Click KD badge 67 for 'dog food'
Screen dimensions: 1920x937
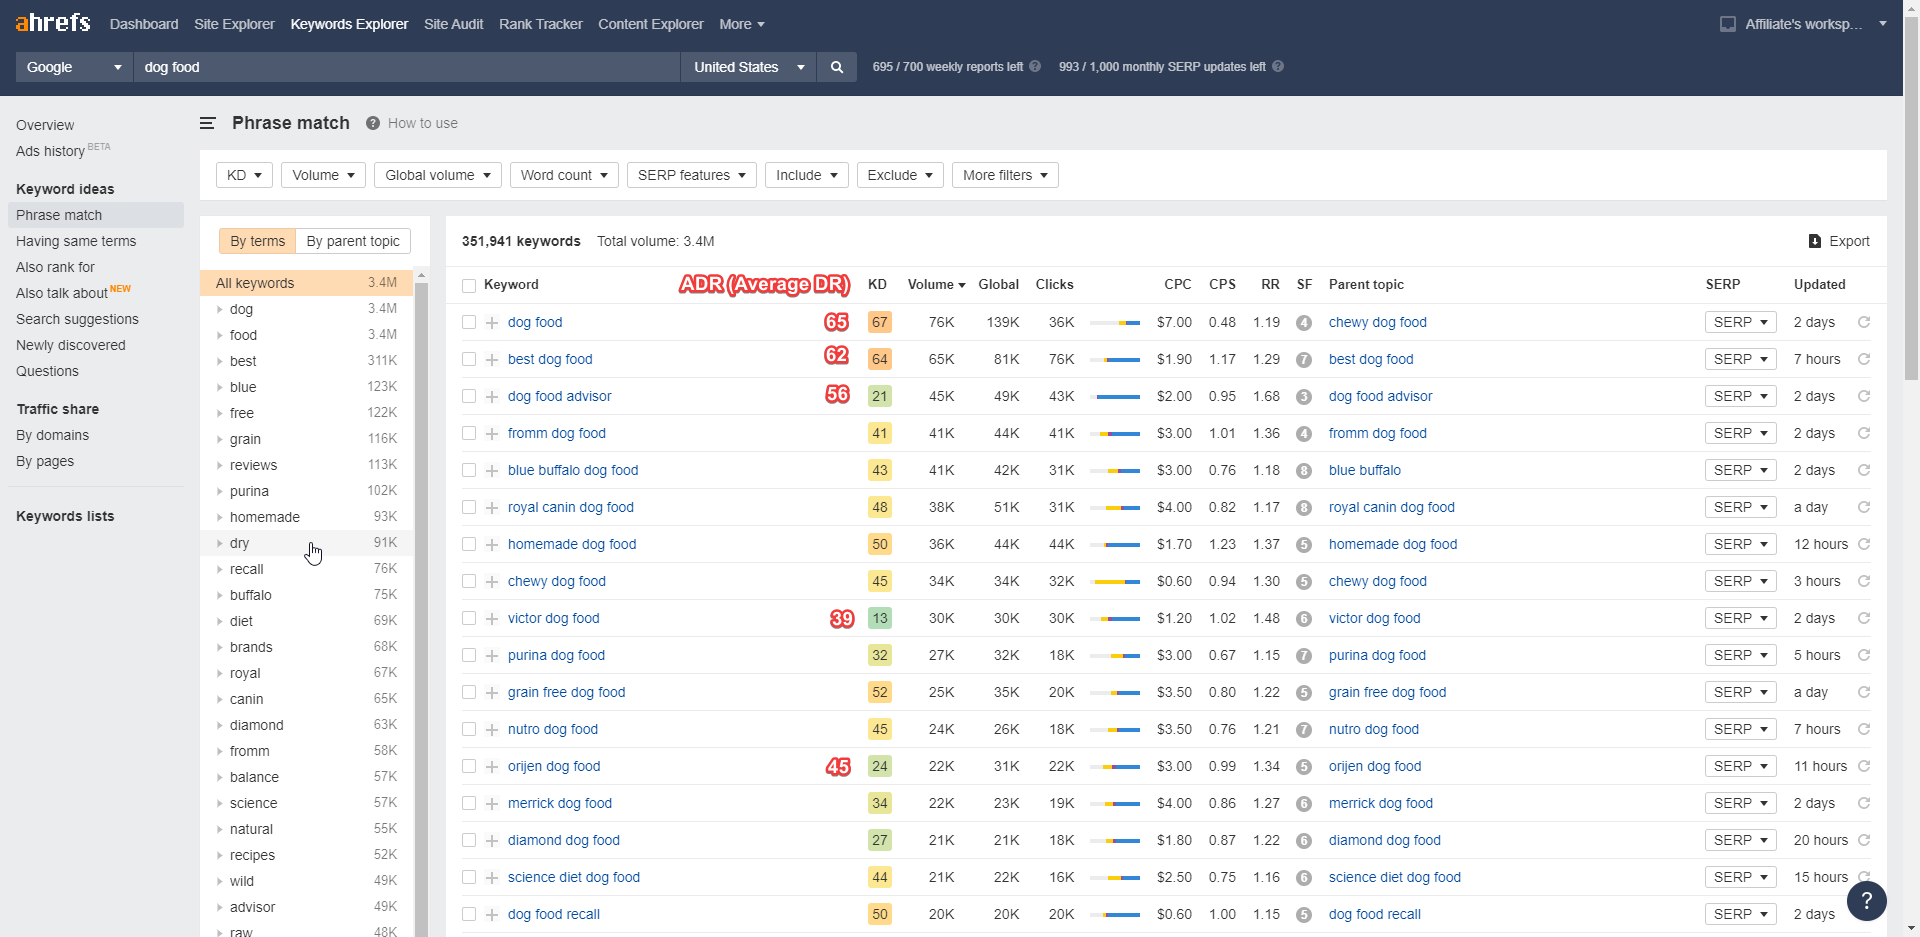[880, 322]
